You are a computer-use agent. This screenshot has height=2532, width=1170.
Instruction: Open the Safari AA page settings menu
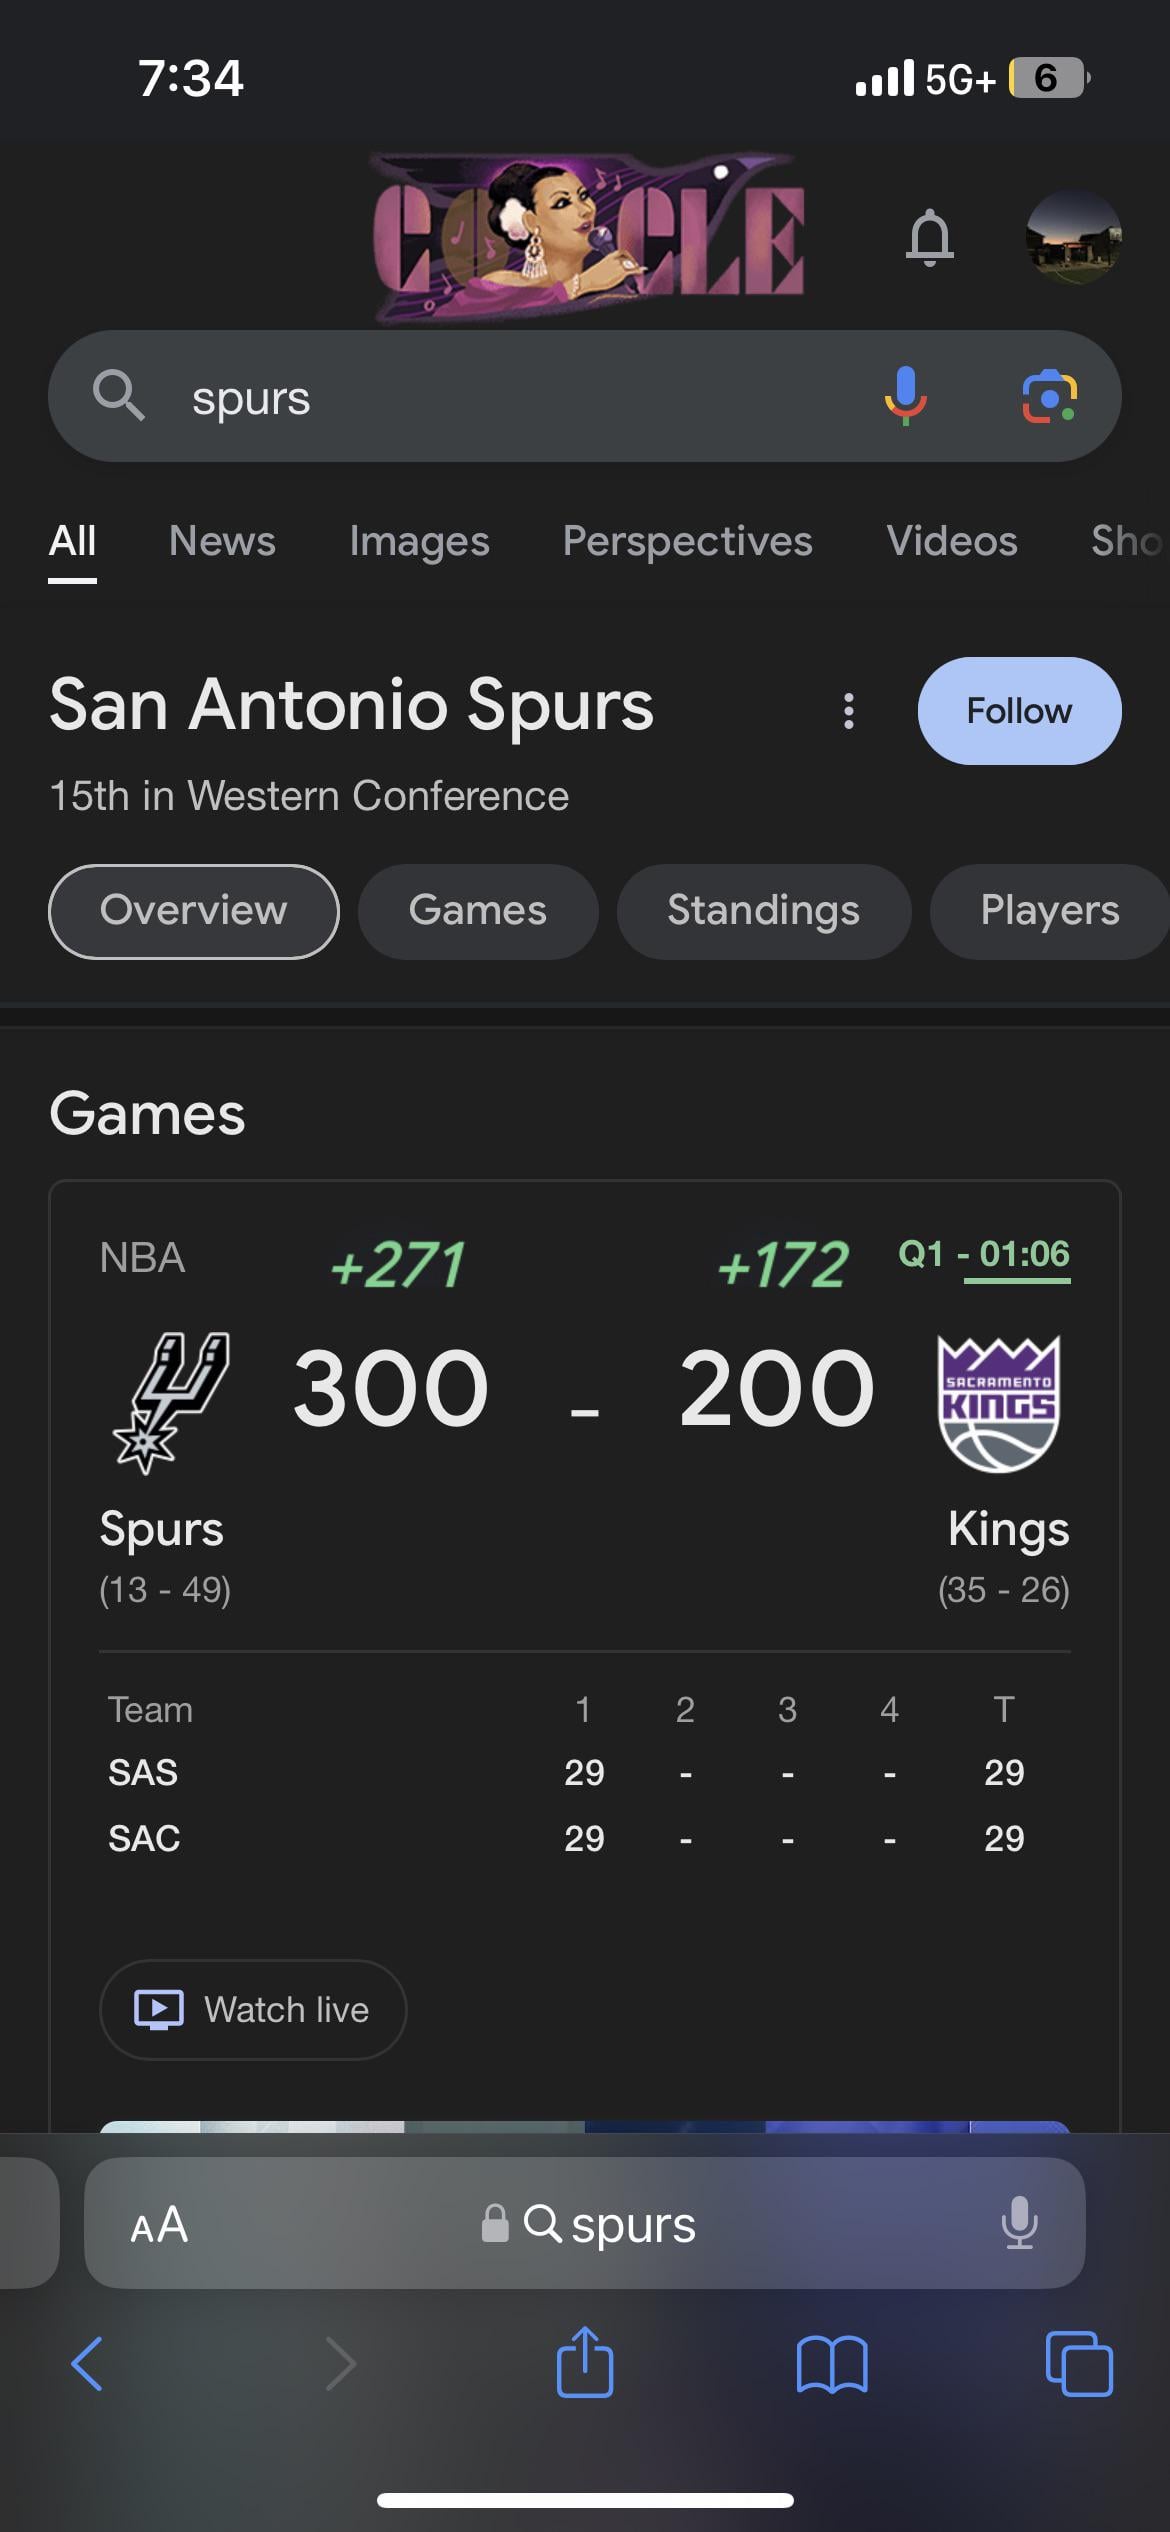click(x=159, y=2225)
